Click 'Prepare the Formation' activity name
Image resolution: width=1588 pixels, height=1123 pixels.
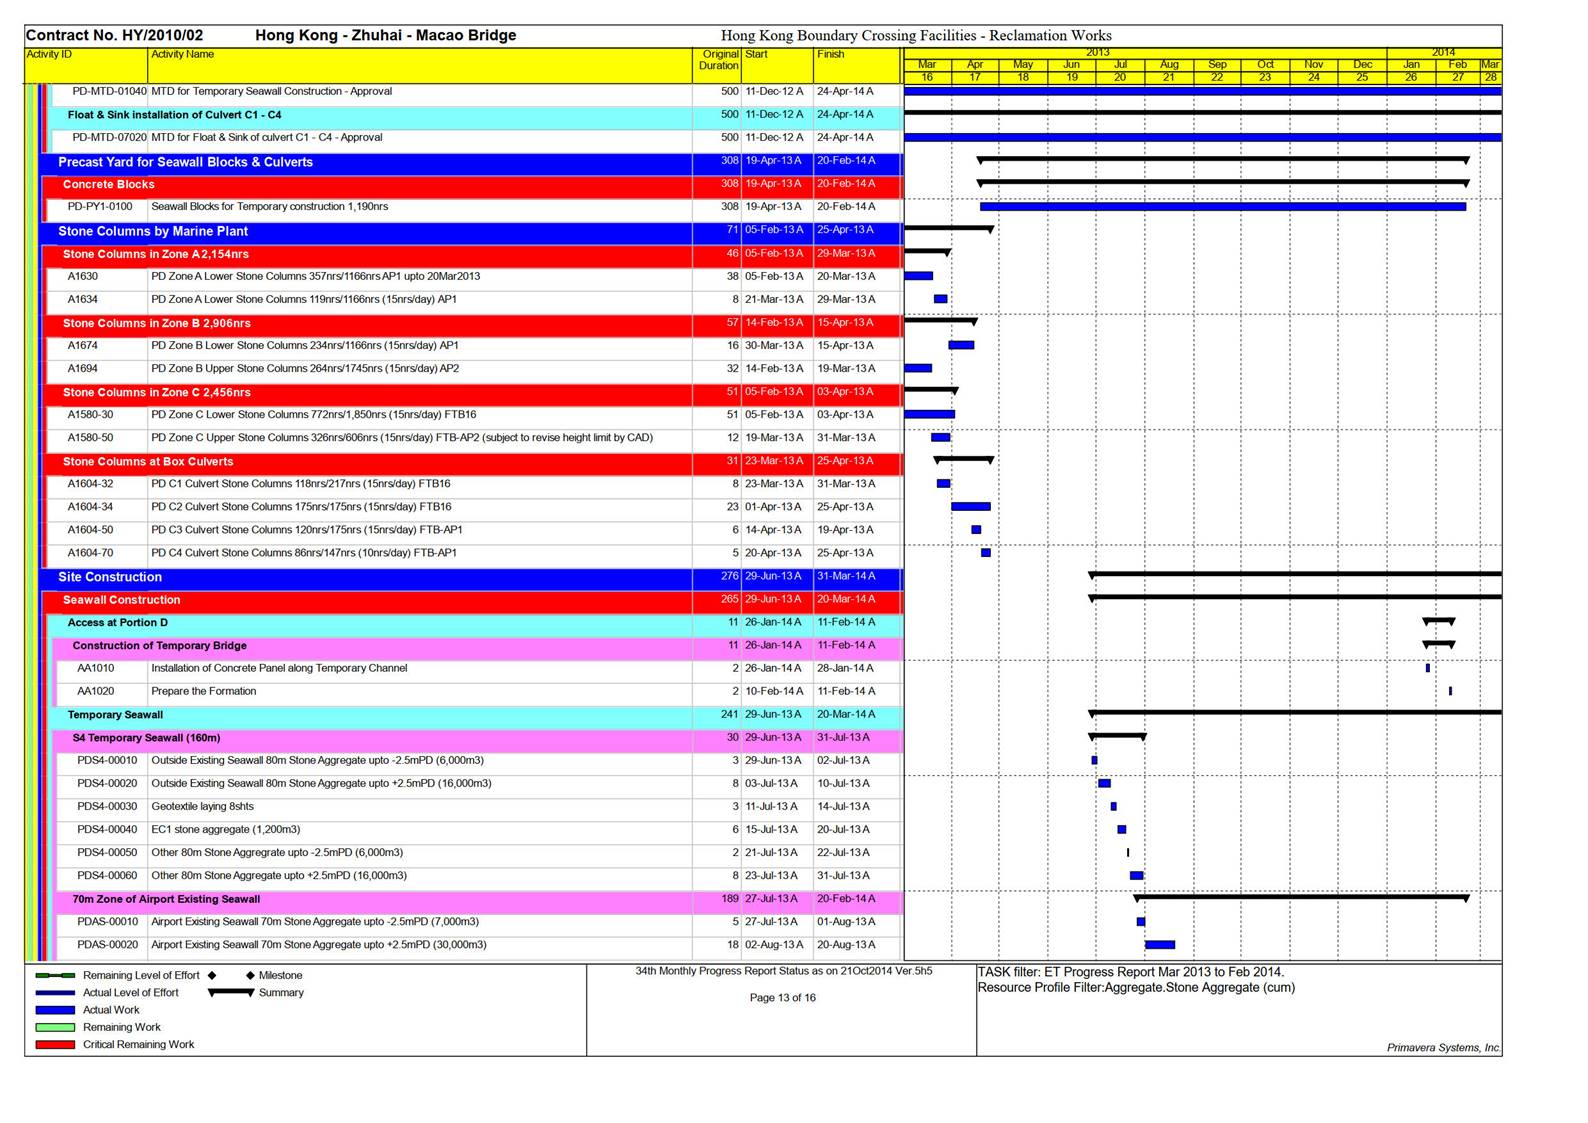[x=204, y=692]
